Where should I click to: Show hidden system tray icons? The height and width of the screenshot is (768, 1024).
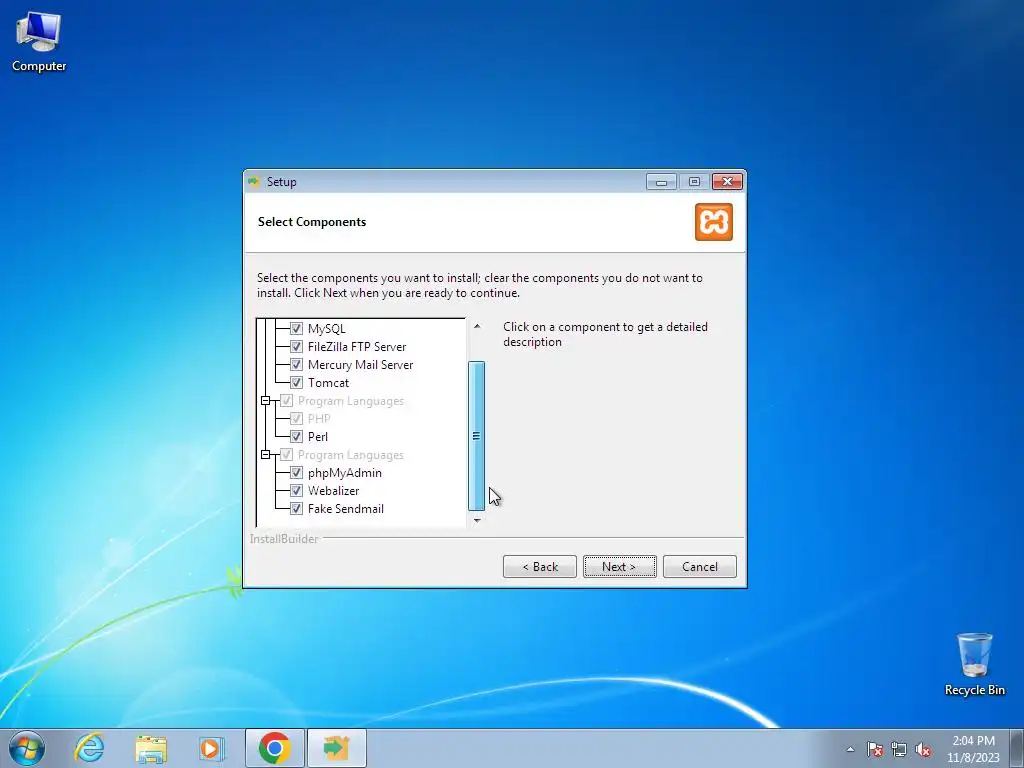point(850,749)
